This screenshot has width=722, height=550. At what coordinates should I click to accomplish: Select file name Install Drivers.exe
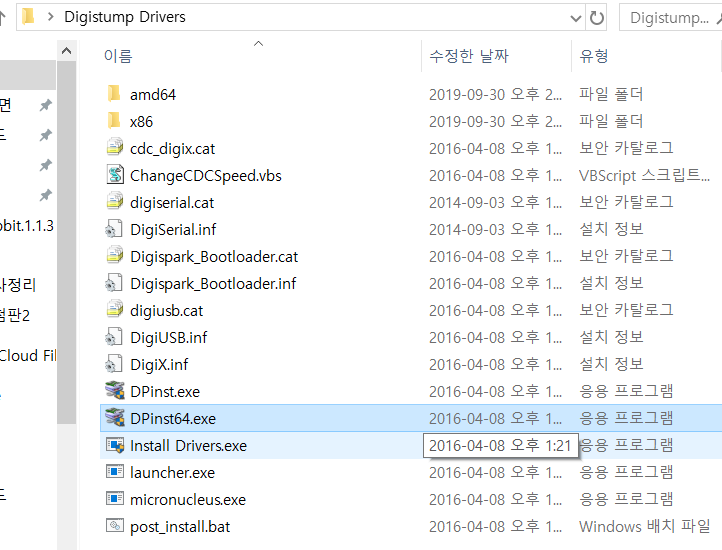pyautogui.click(x=188, y=446)
